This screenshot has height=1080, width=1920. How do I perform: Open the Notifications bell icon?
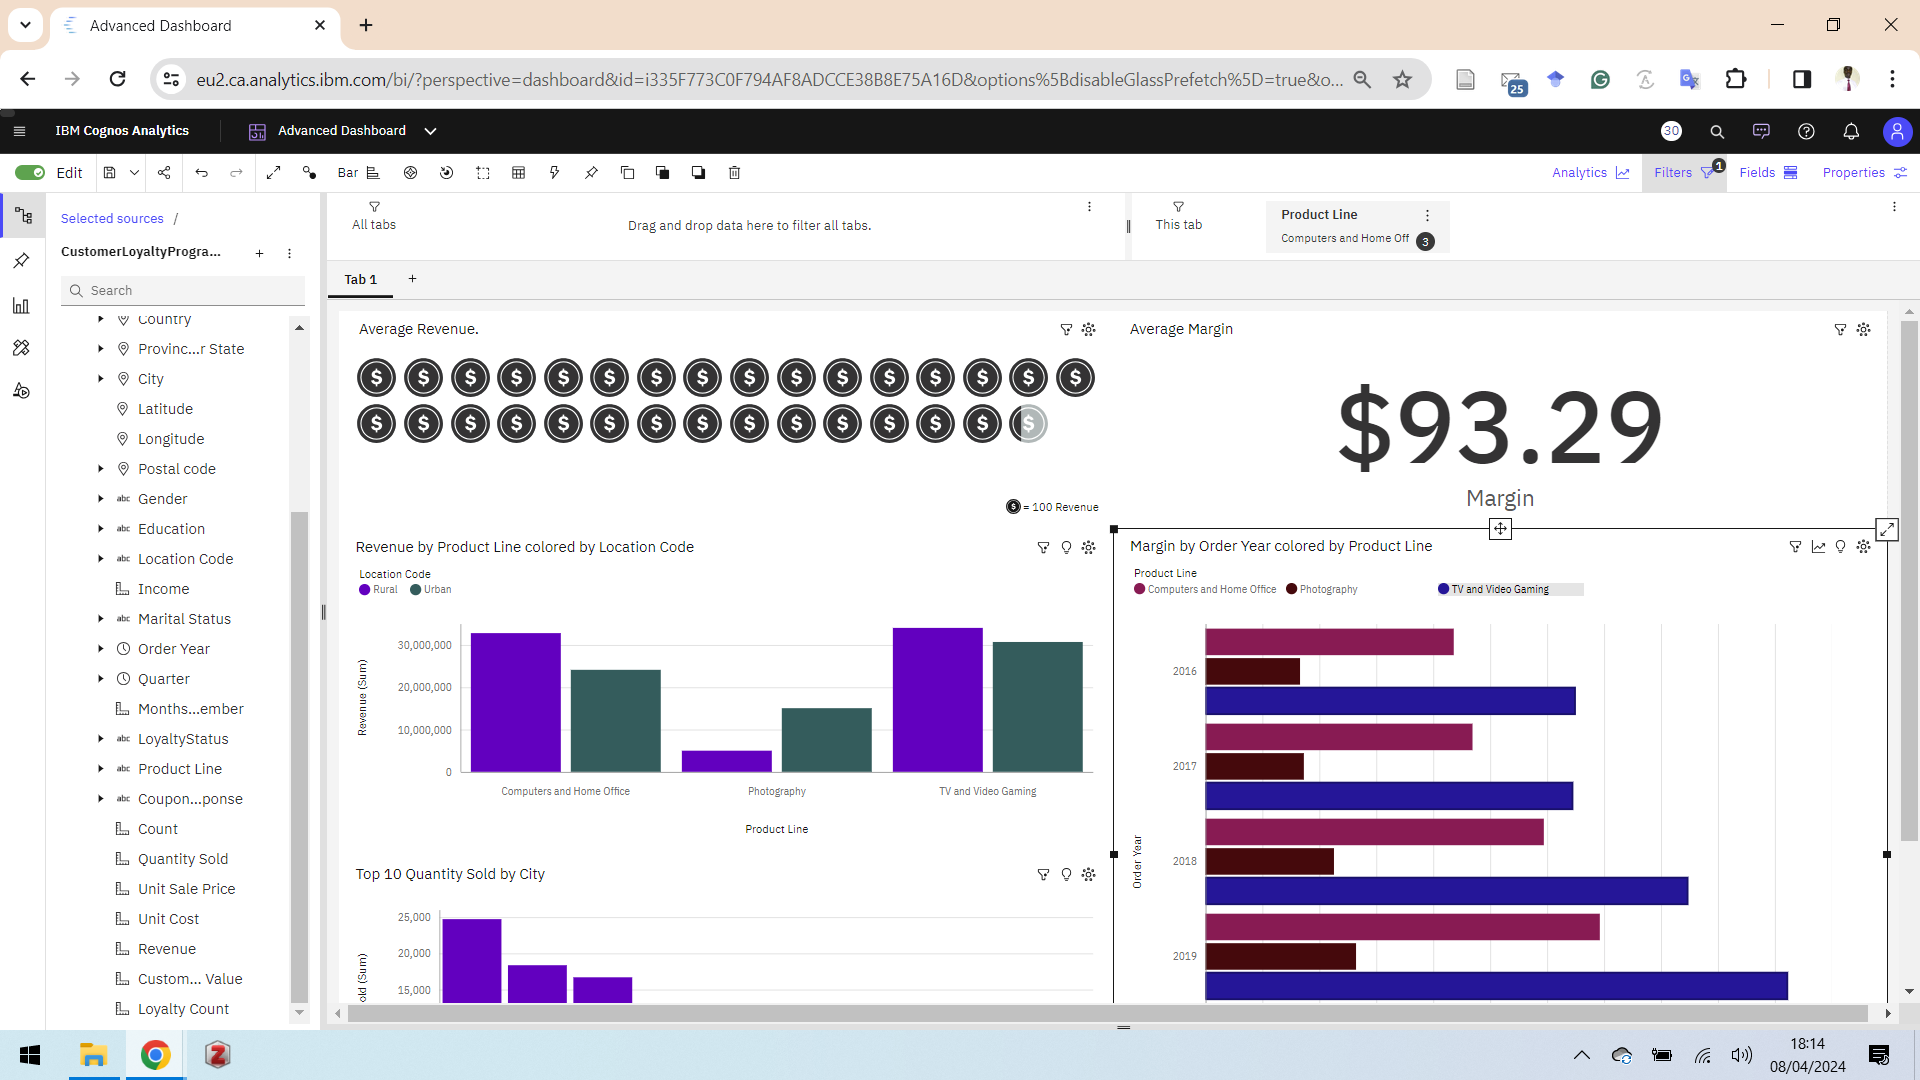click(1851, 131)
